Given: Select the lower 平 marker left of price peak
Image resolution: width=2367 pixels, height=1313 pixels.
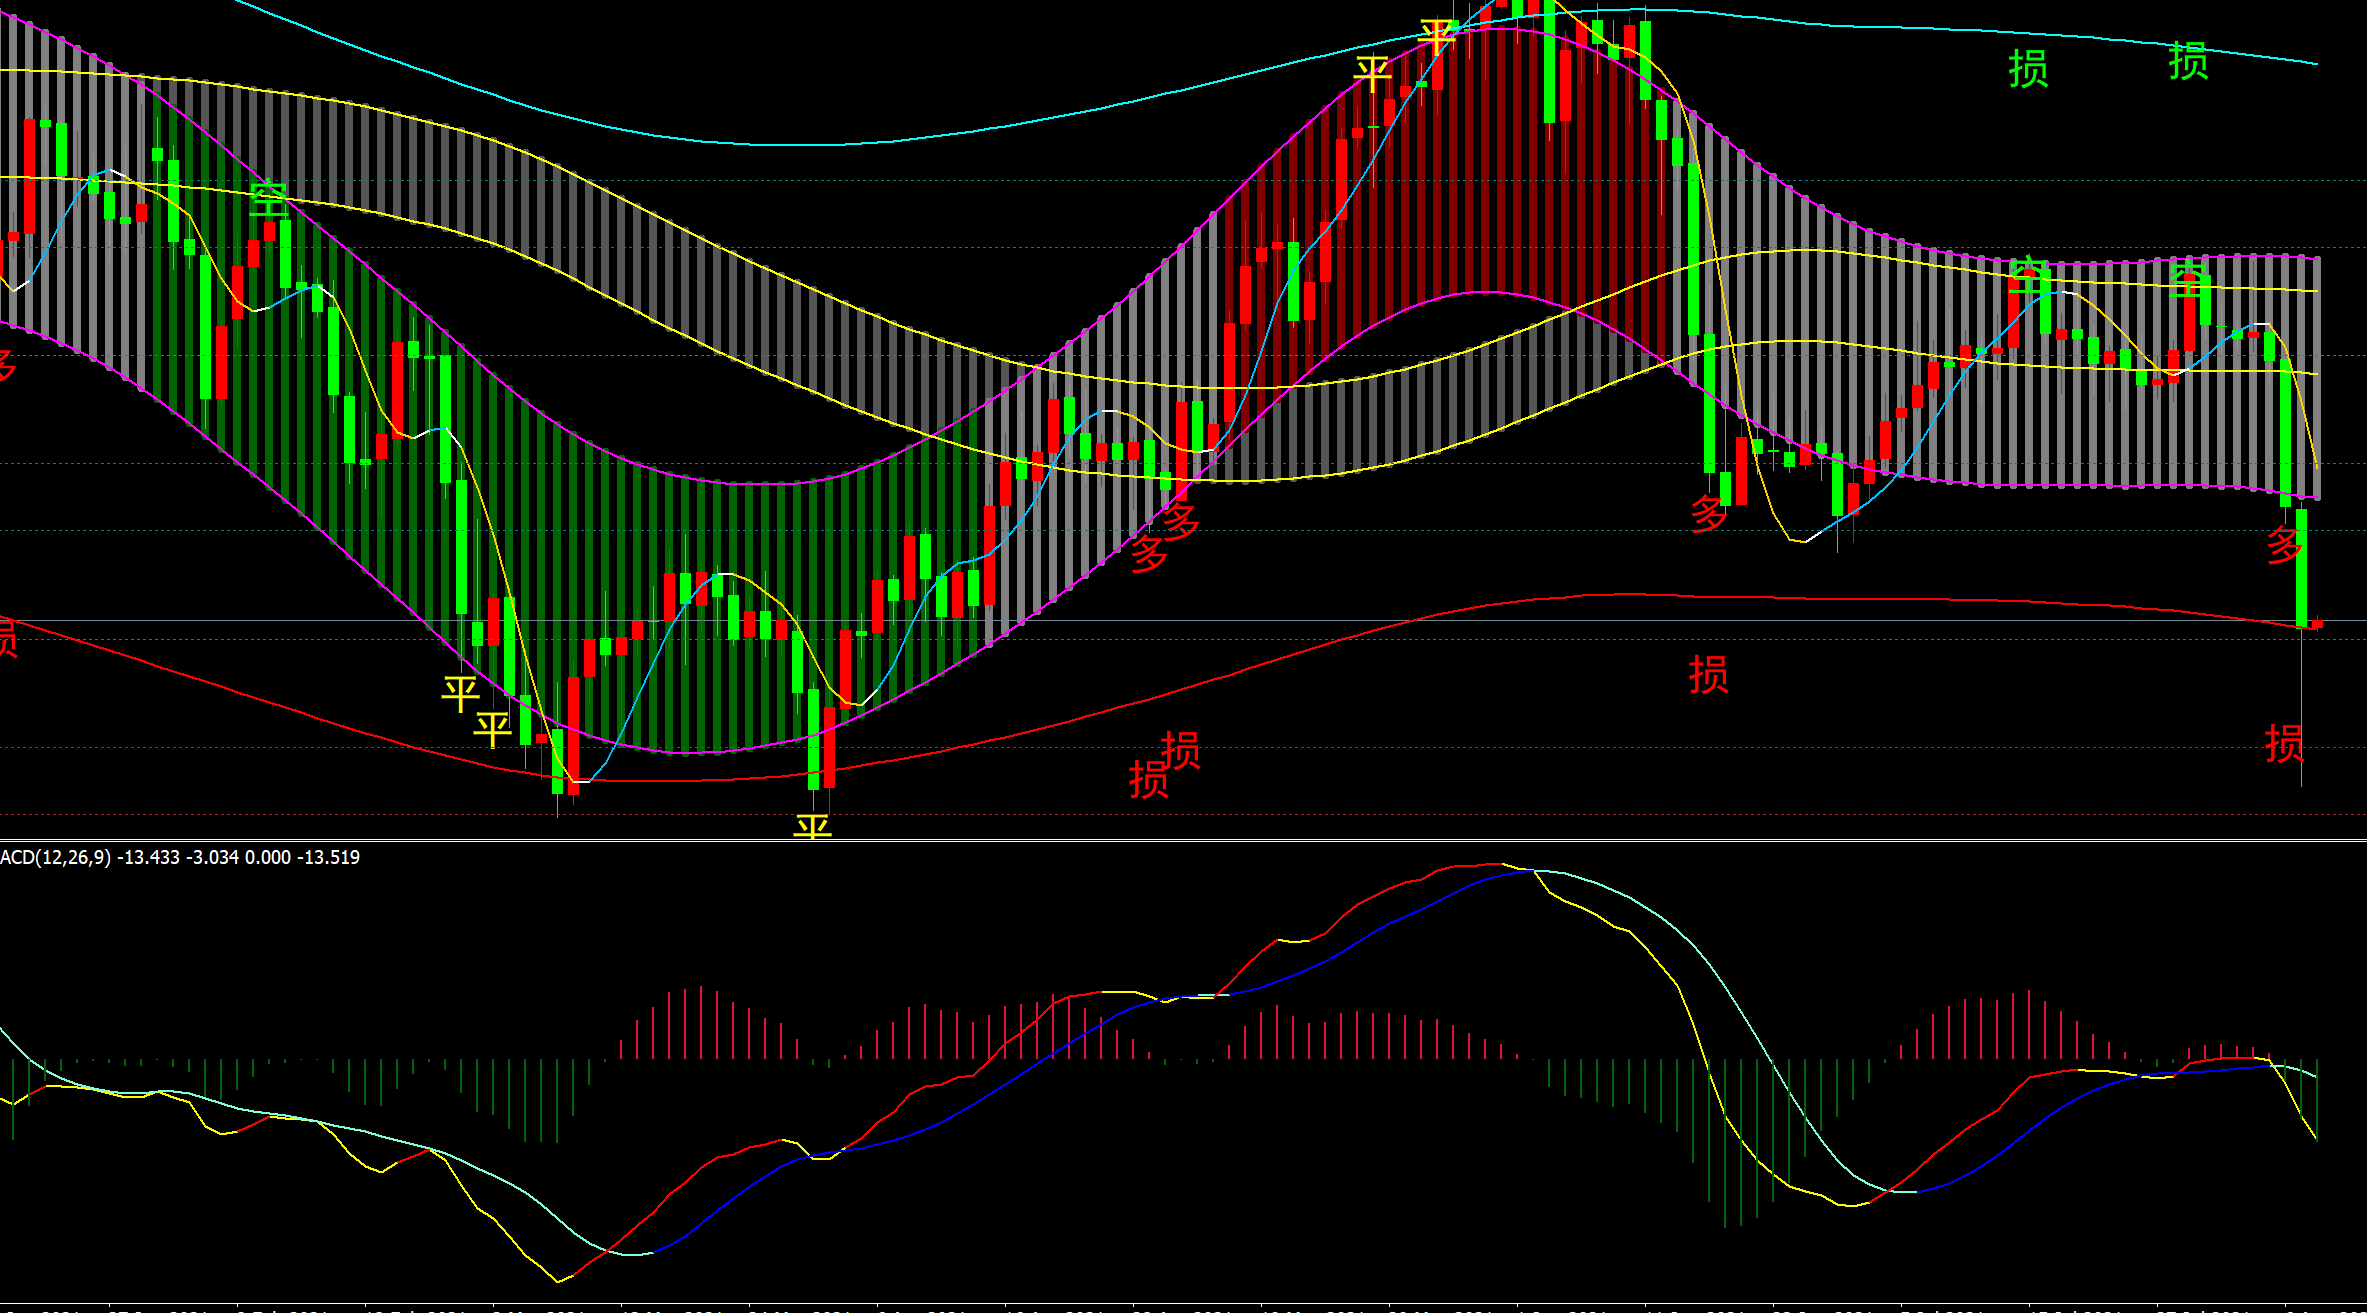Looking at the screenshot, I should [x=1372, y=73].
